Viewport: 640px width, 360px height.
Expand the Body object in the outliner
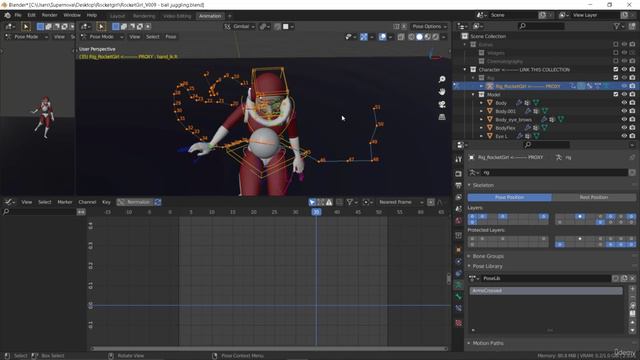pyautogui.click(x=481, y=103)
